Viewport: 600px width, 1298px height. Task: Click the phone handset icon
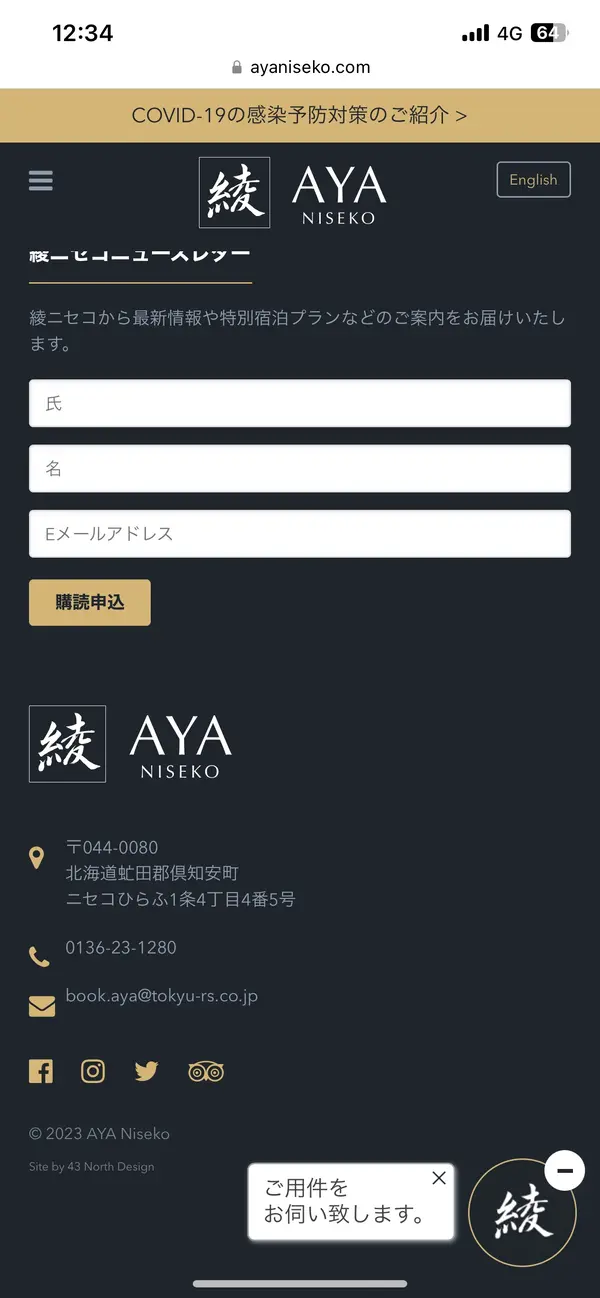40,957
